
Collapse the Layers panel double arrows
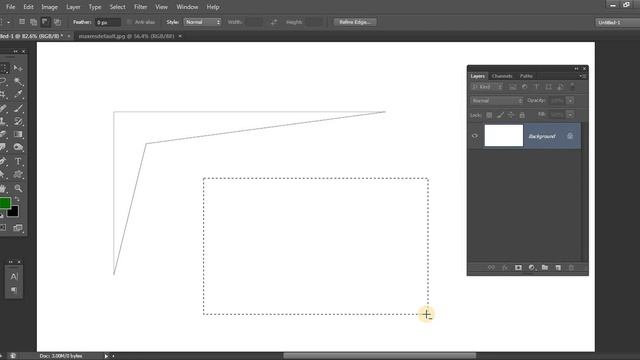[x=576, y=69]
